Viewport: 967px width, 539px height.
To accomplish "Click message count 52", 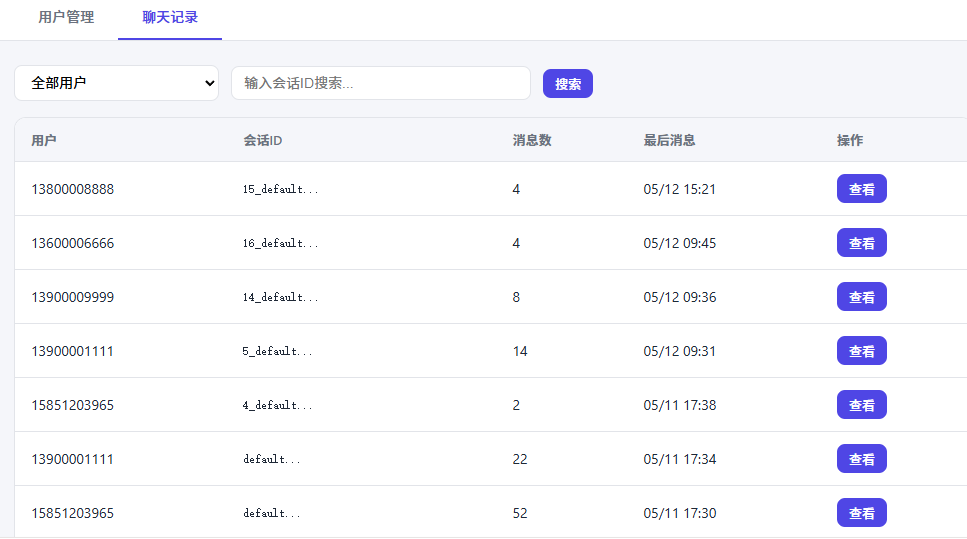I will 520,513.
